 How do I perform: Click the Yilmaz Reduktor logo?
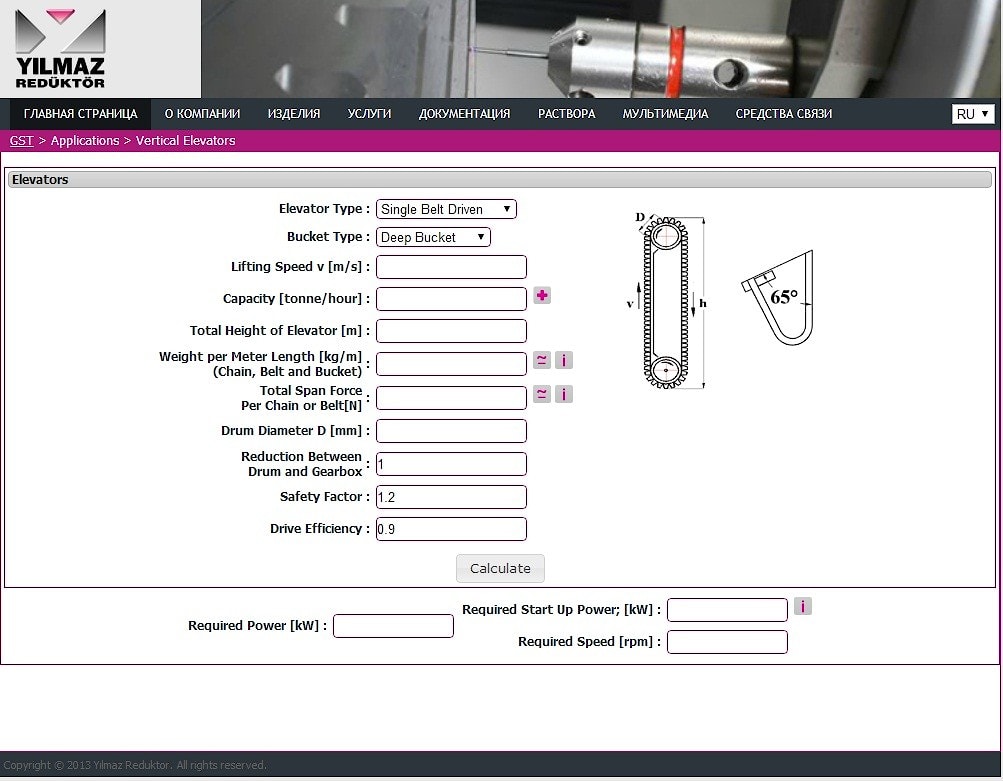pos(61,48)
